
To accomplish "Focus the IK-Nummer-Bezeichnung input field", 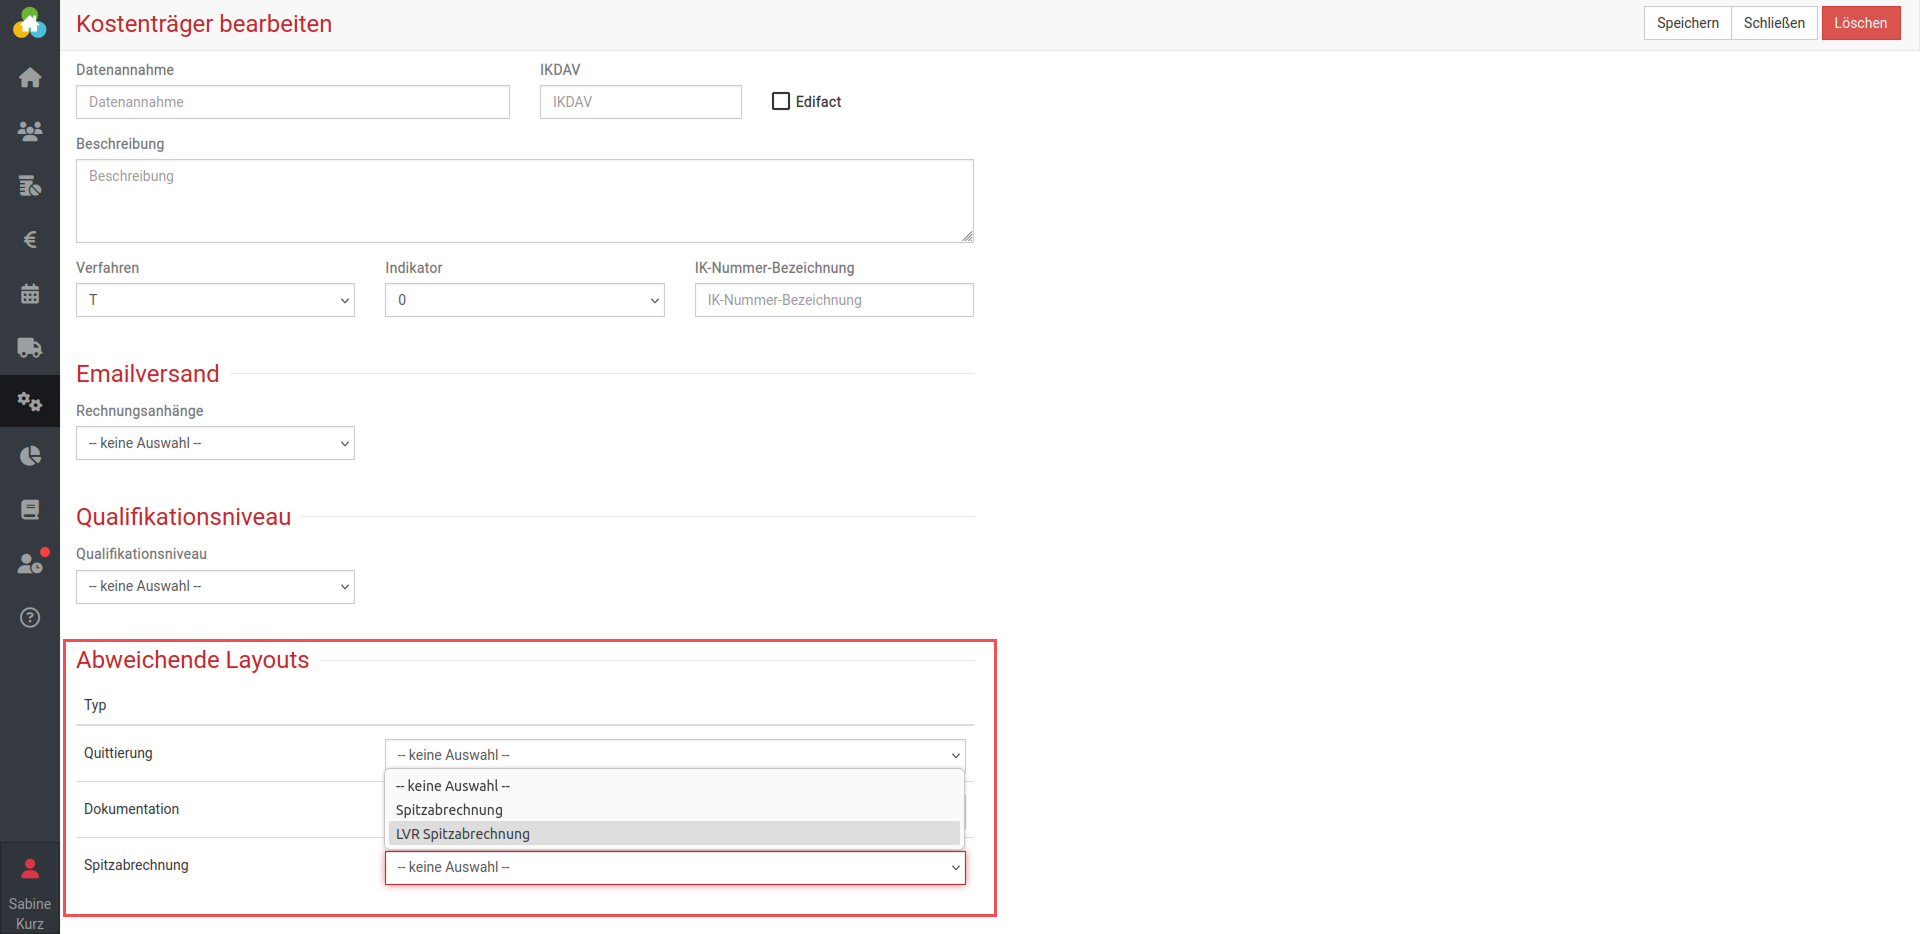I will pos(834,300).
